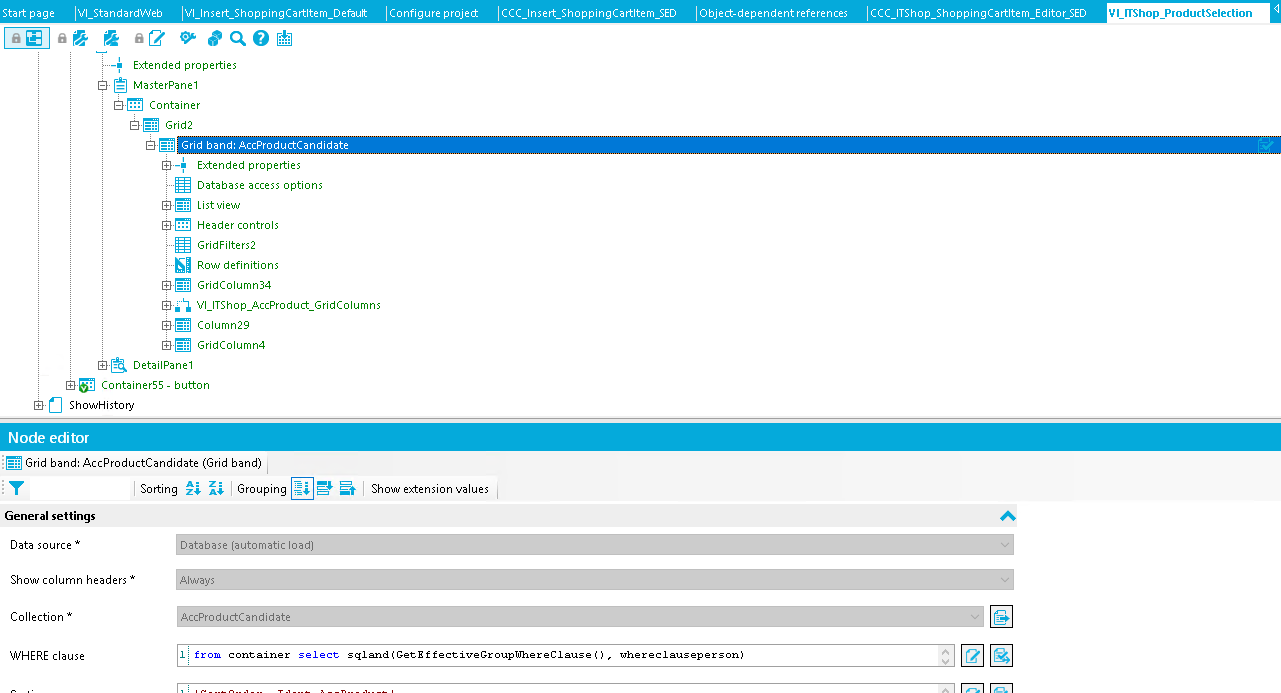Click inside the WHERE clause text field

tap(560, 656)
